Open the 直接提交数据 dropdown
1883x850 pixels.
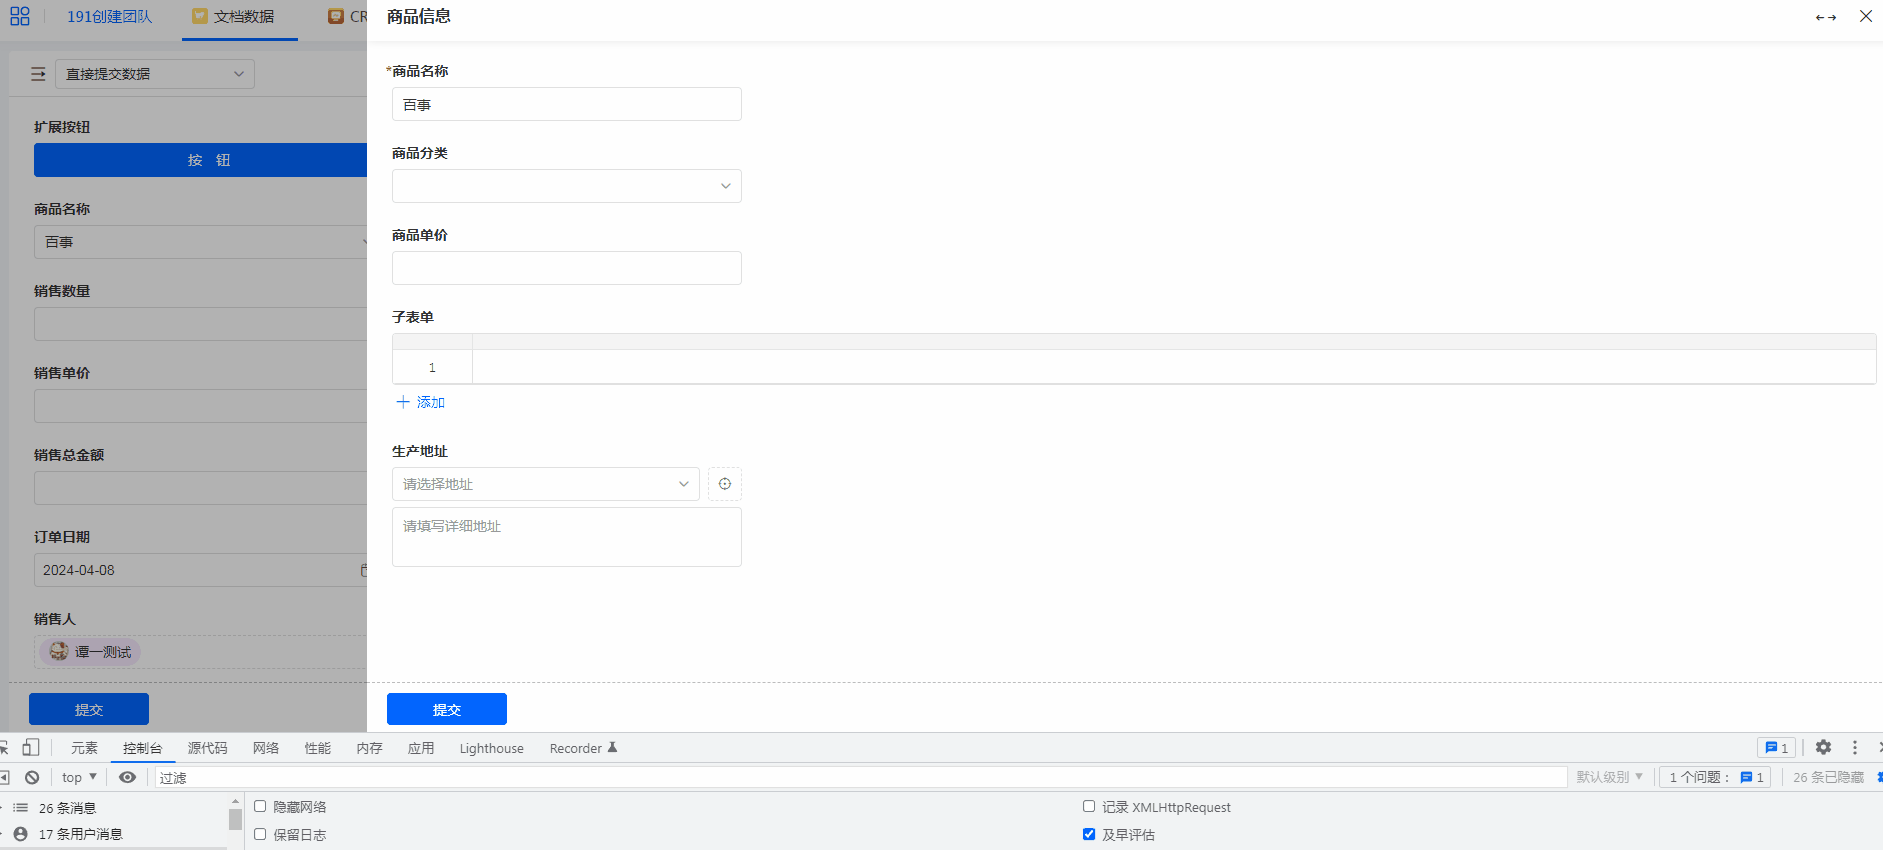click(x=155, y=74)
